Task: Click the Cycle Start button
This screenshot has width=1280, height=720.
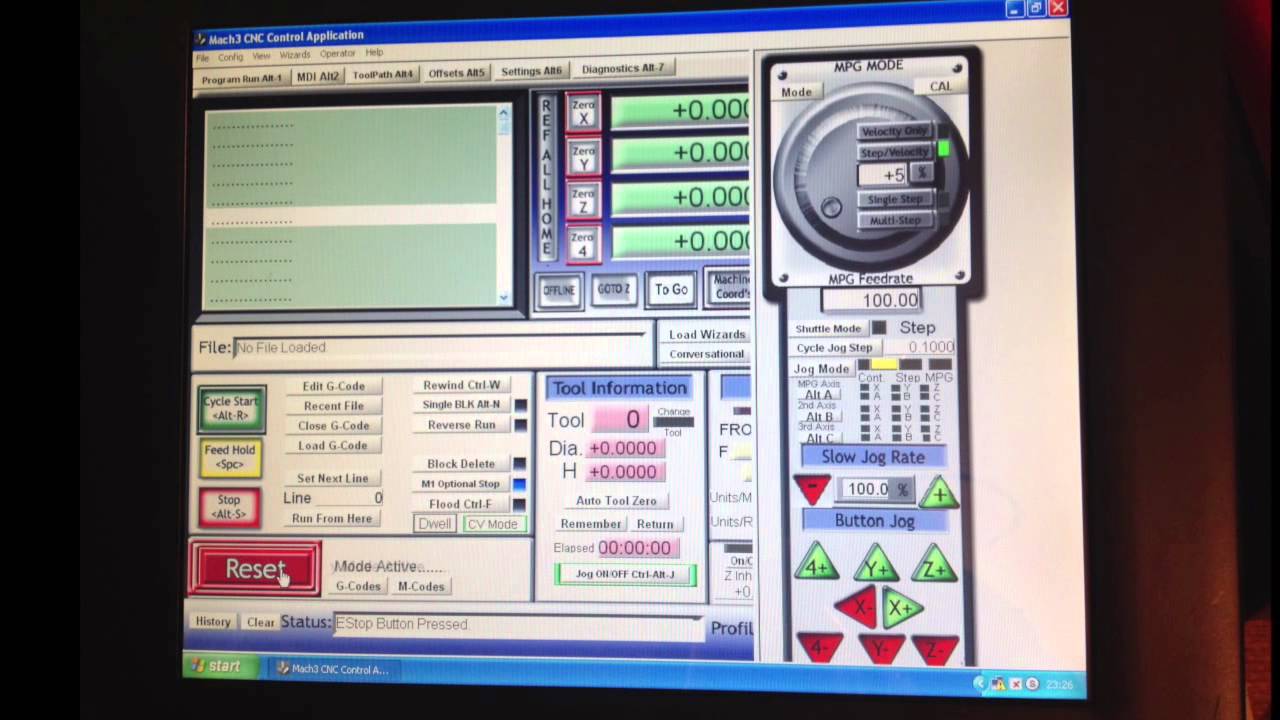Action: (x=231, y=408)
